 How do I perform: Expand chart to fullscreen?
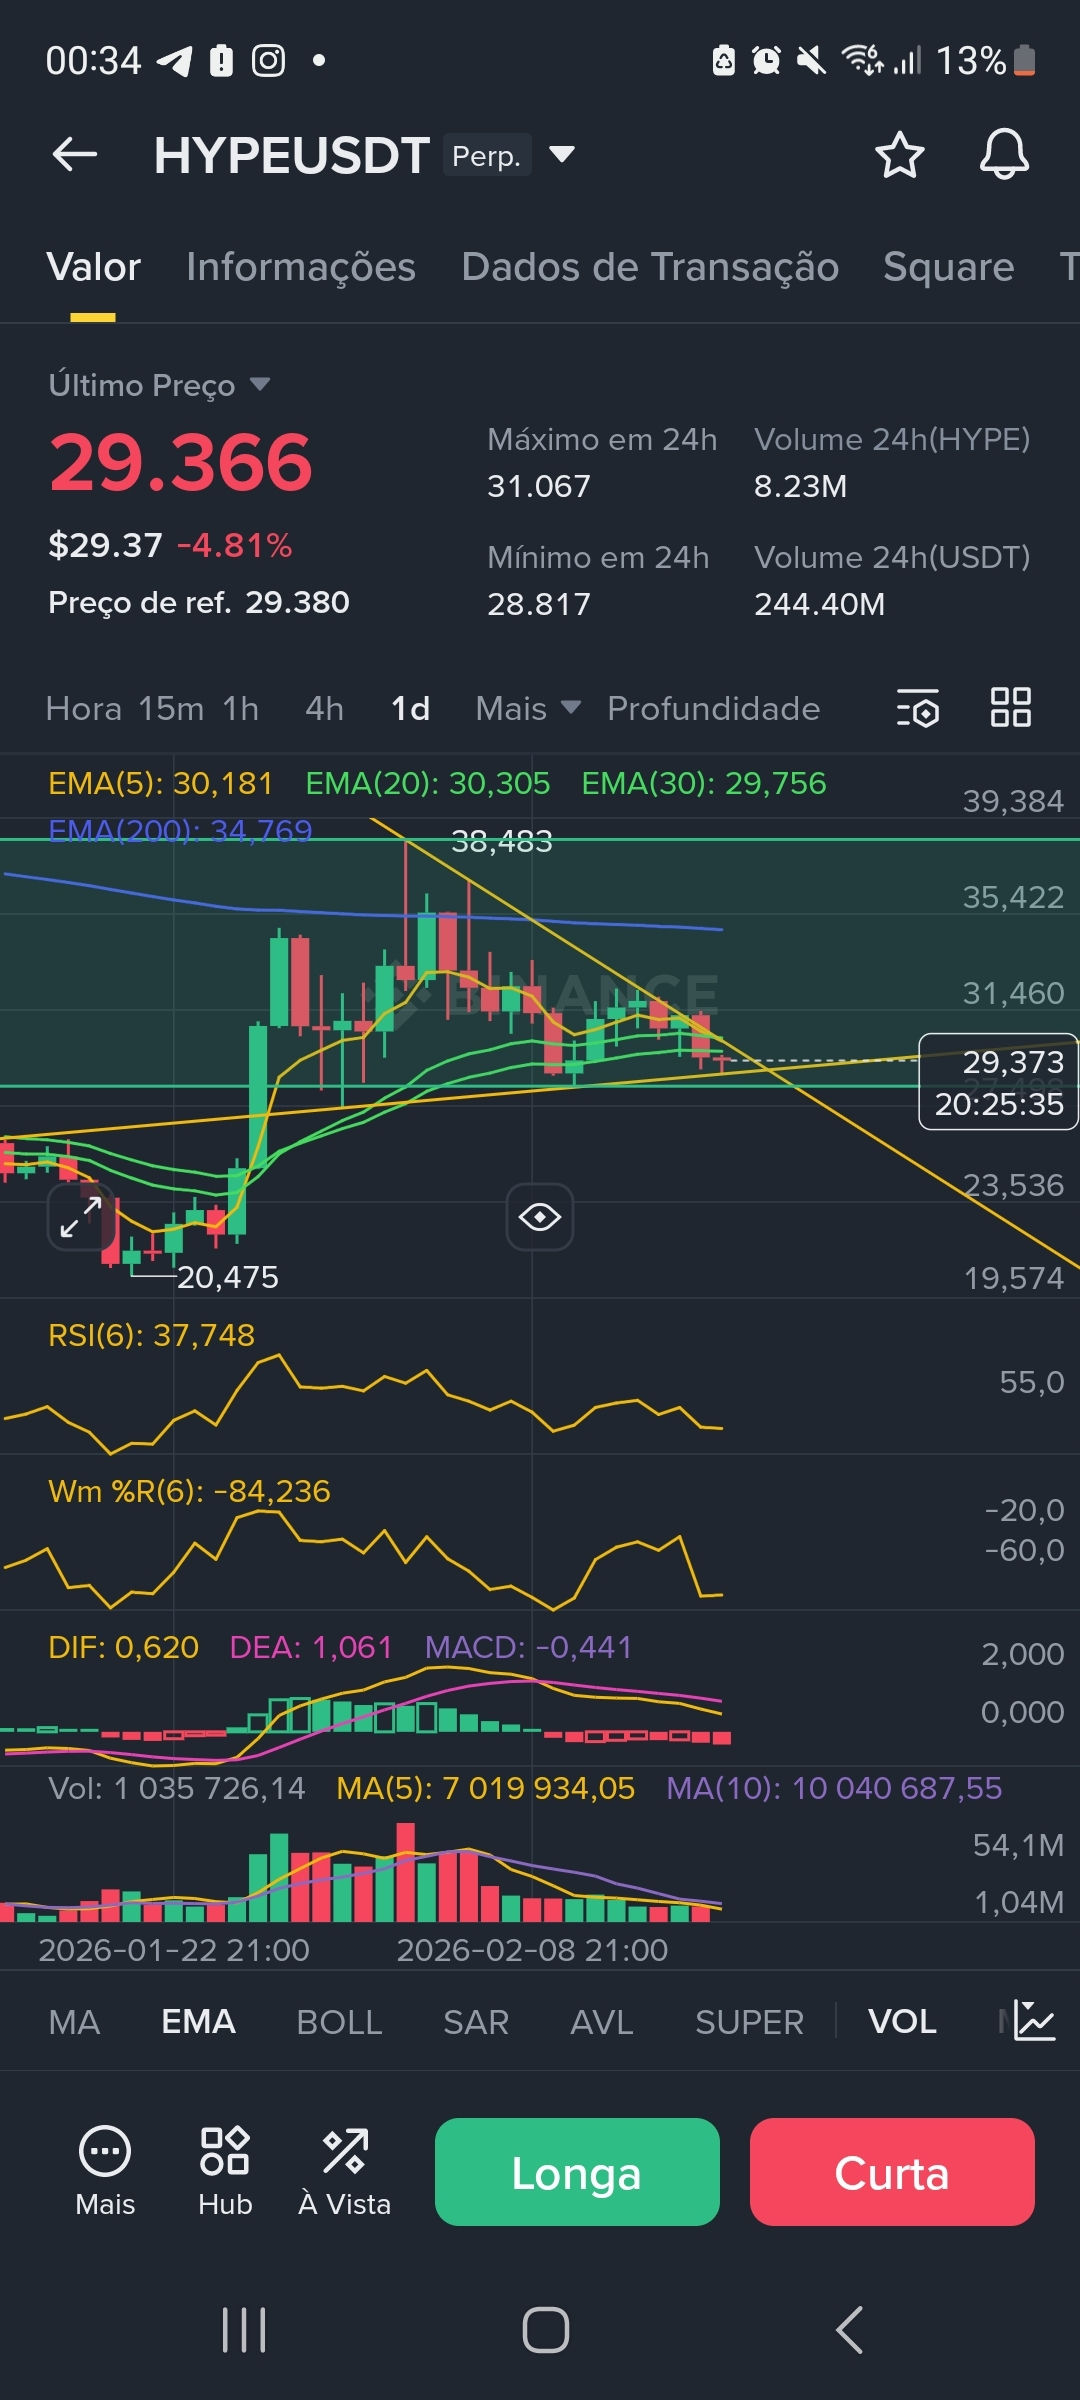point(80,1216)
